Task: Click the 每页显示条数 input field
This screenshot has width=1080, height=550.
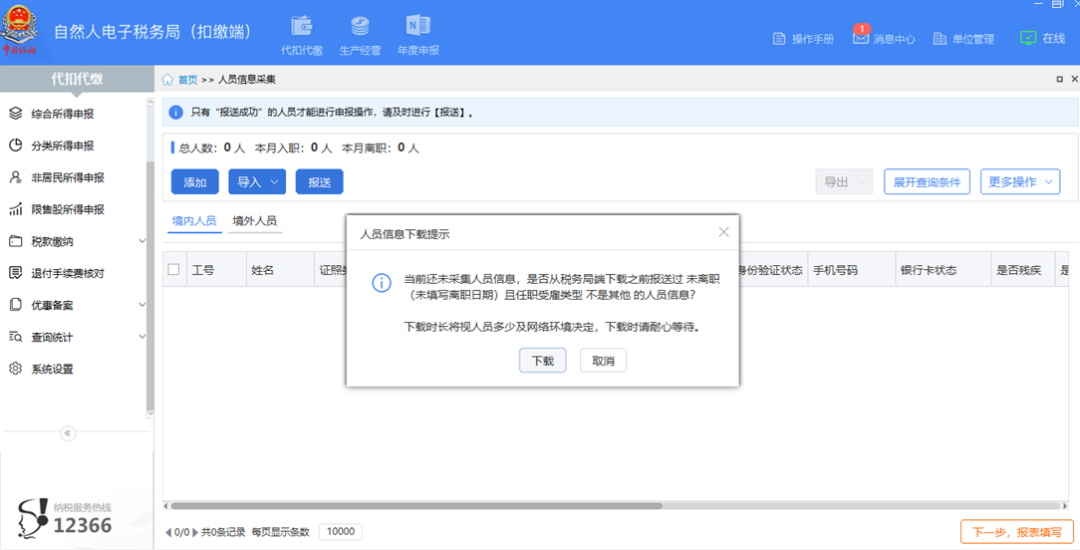Action: 340,531
